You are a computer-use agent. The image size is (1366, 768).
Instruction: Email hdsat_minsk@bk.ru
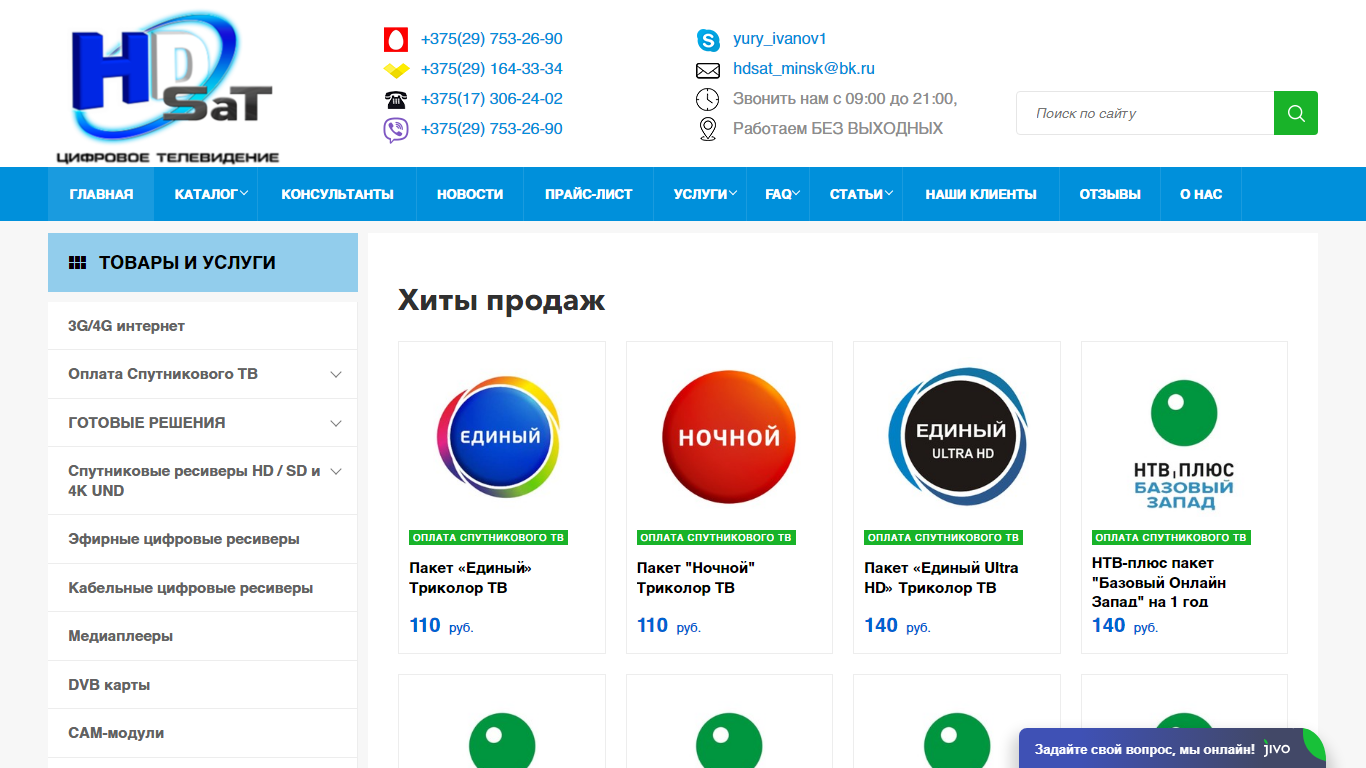[804, 69]
